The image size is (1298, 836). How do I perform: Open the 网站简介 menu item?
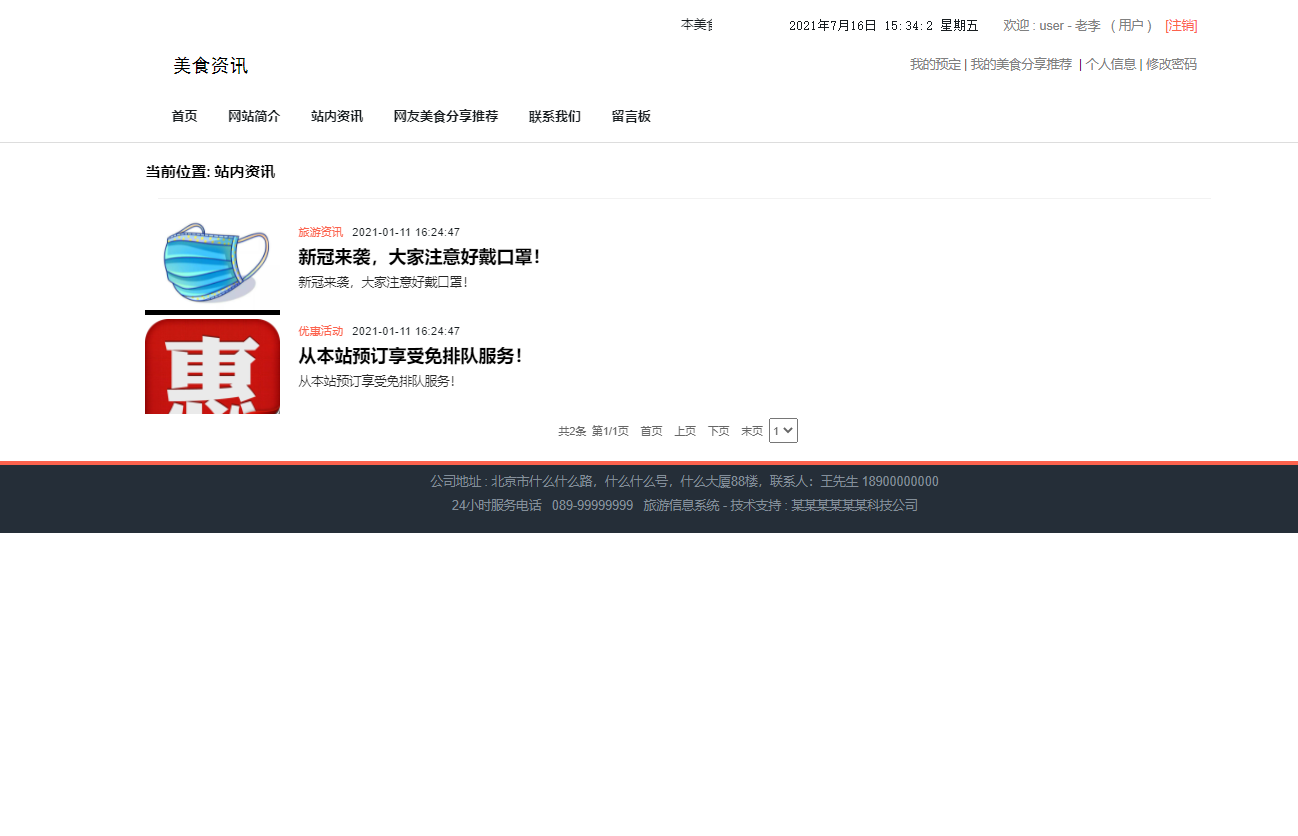point(254,116)
